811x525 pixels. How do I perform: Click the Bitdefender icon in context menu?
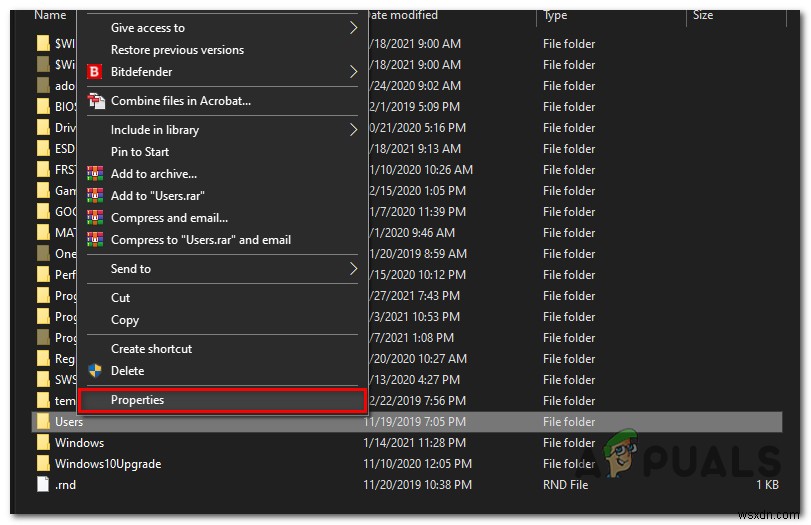pyautogui.click(x=94, y=71)
